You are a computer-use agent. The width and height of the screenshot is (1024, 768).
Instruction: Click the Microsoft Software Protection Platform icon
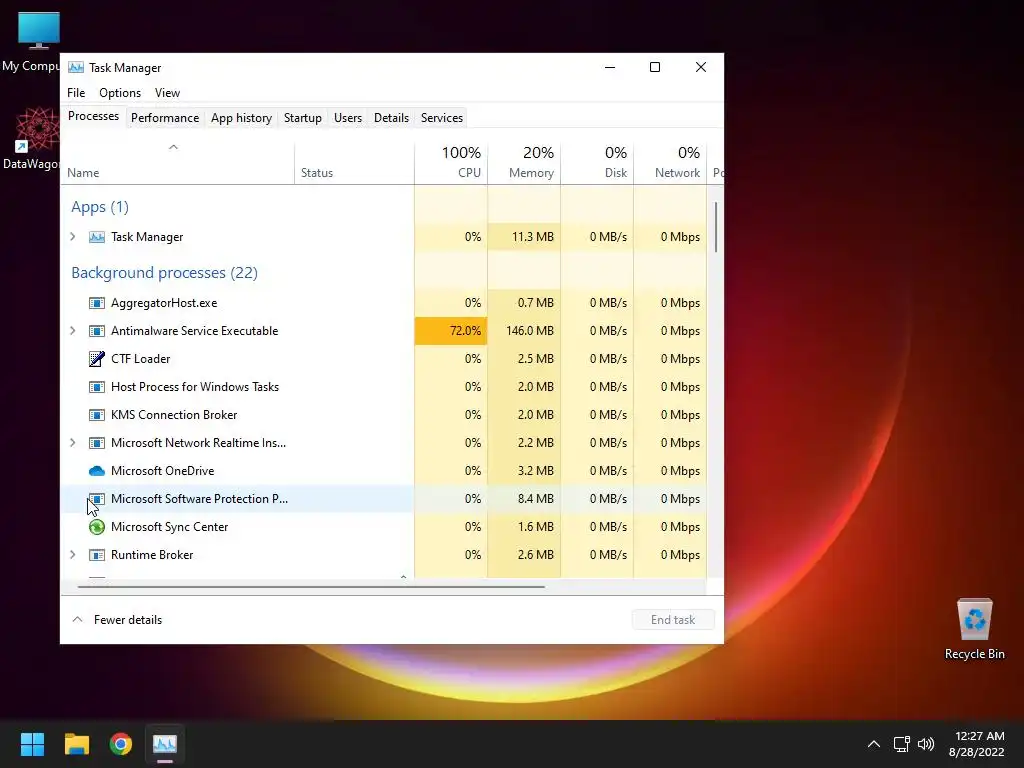click(x=97, y=499)
